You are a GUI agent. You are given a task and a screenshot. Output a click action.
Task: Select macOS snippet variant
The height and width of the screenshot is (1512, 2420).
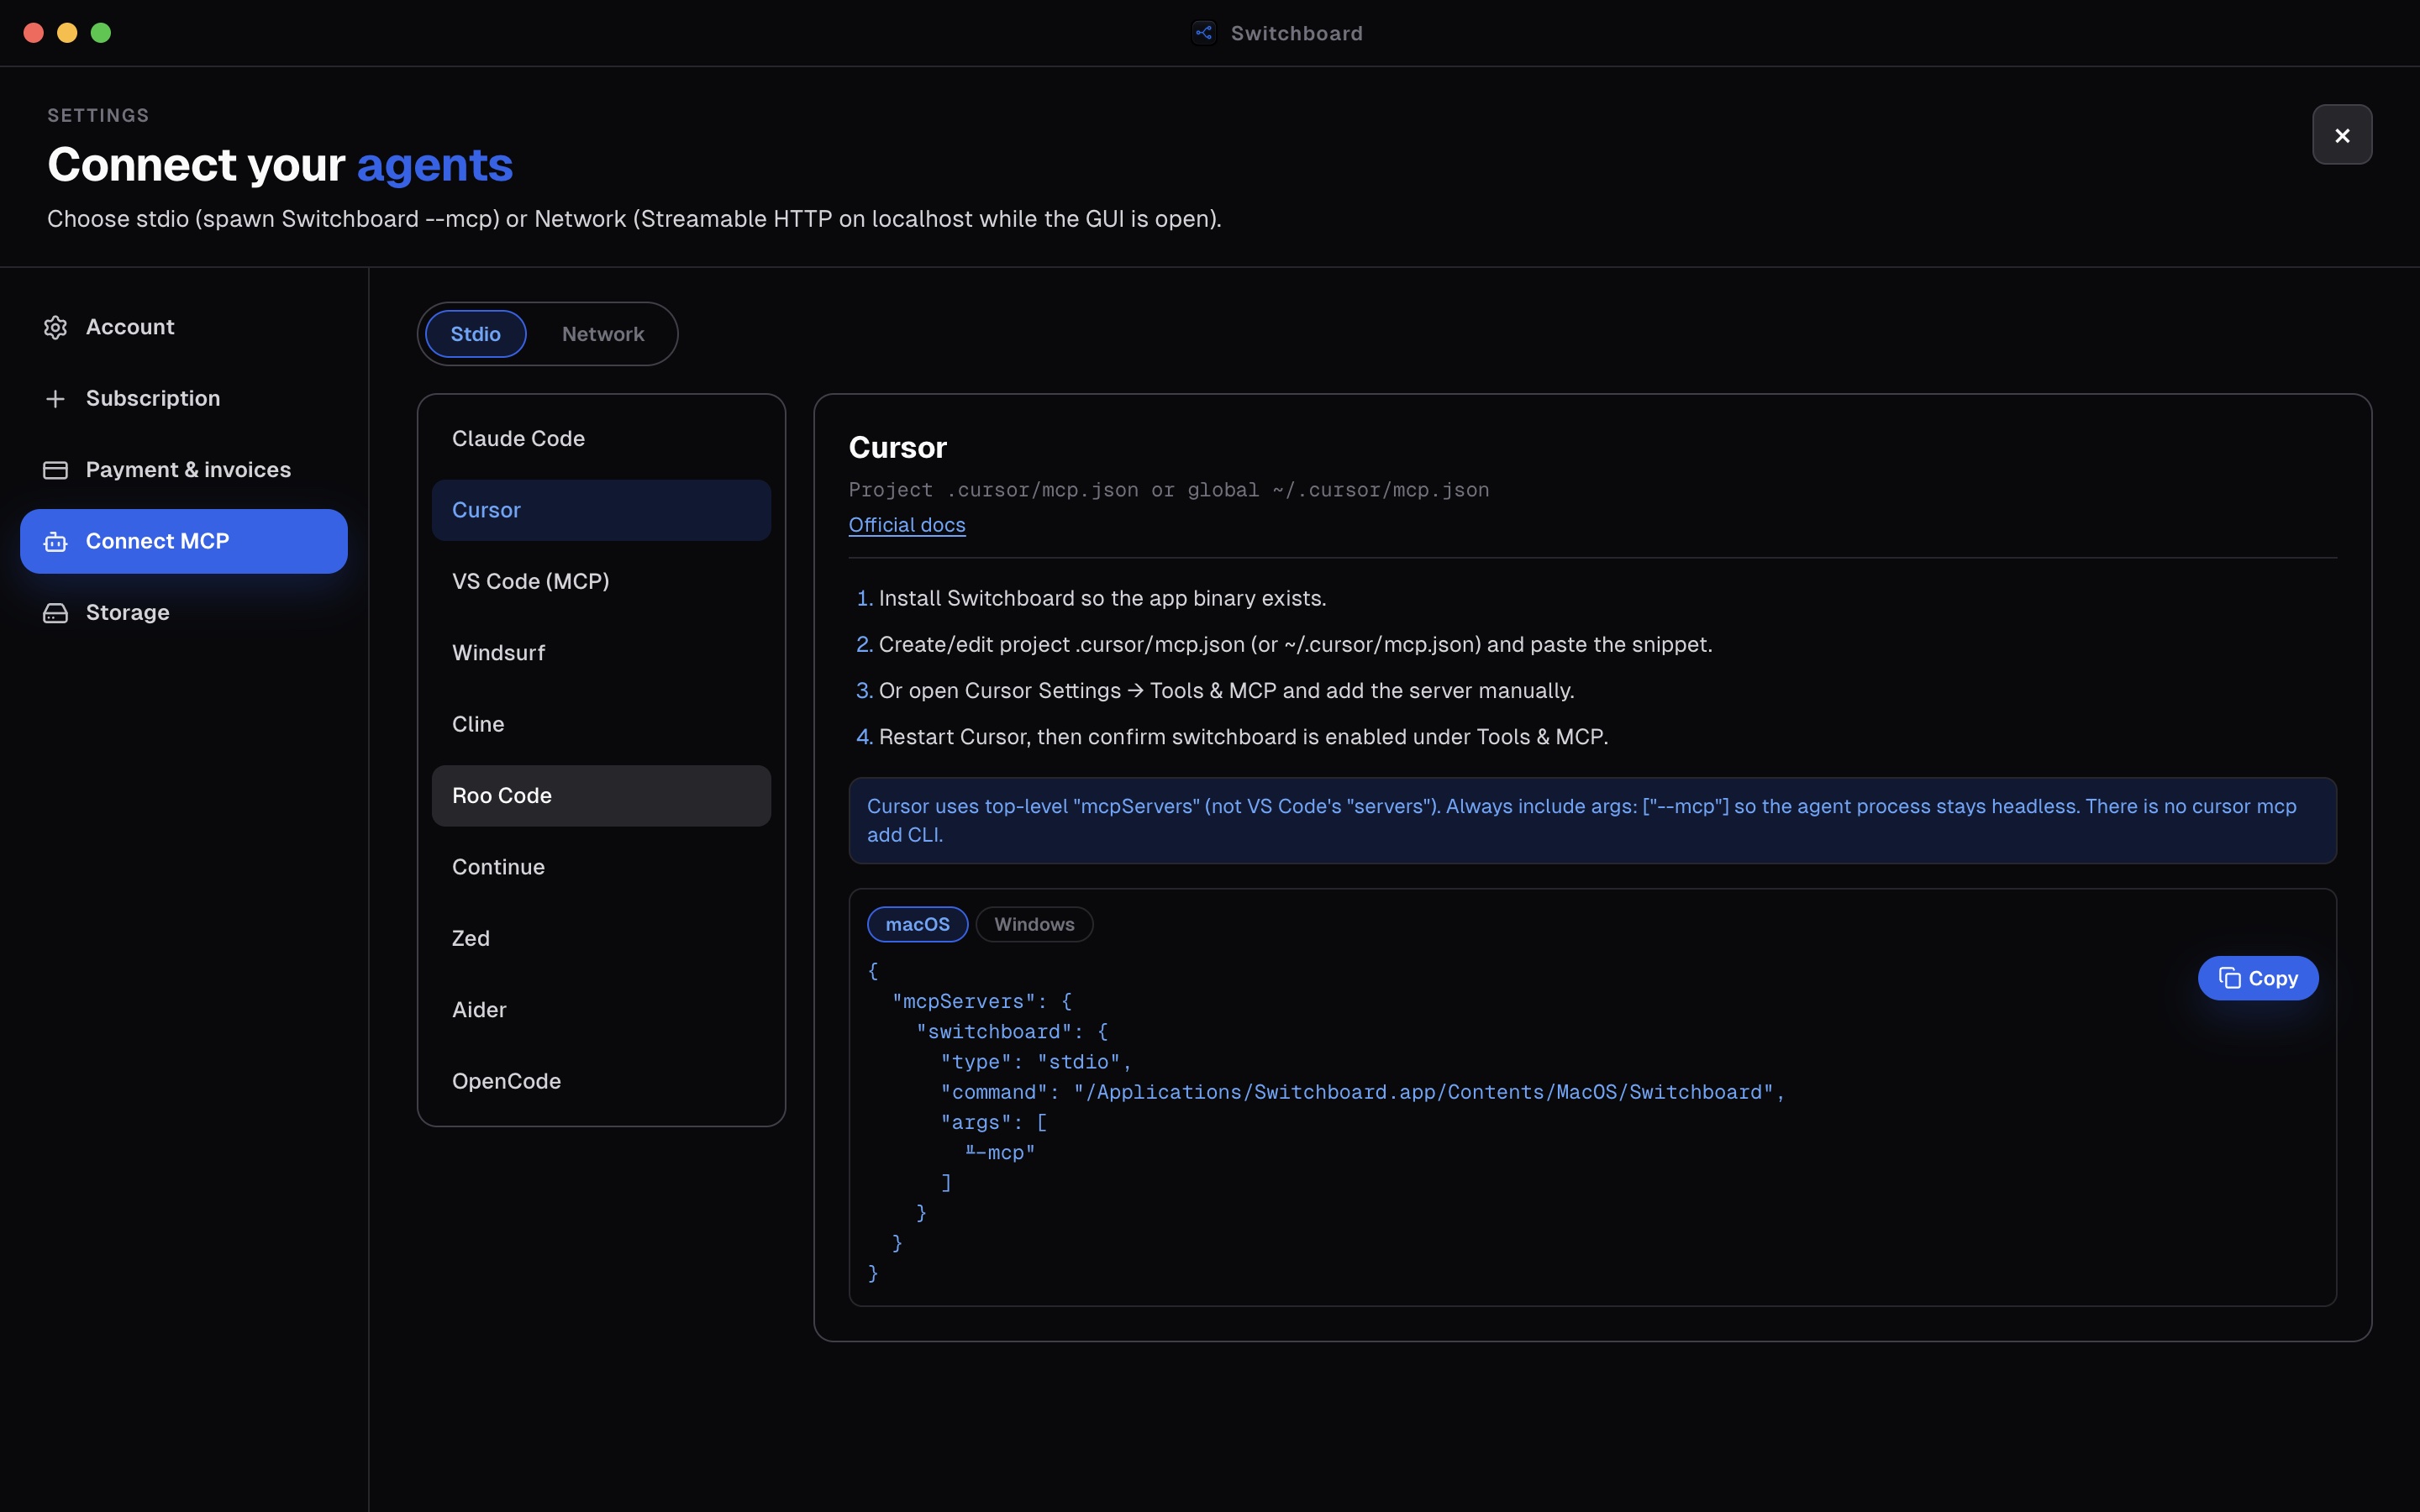tap(917, 924)
